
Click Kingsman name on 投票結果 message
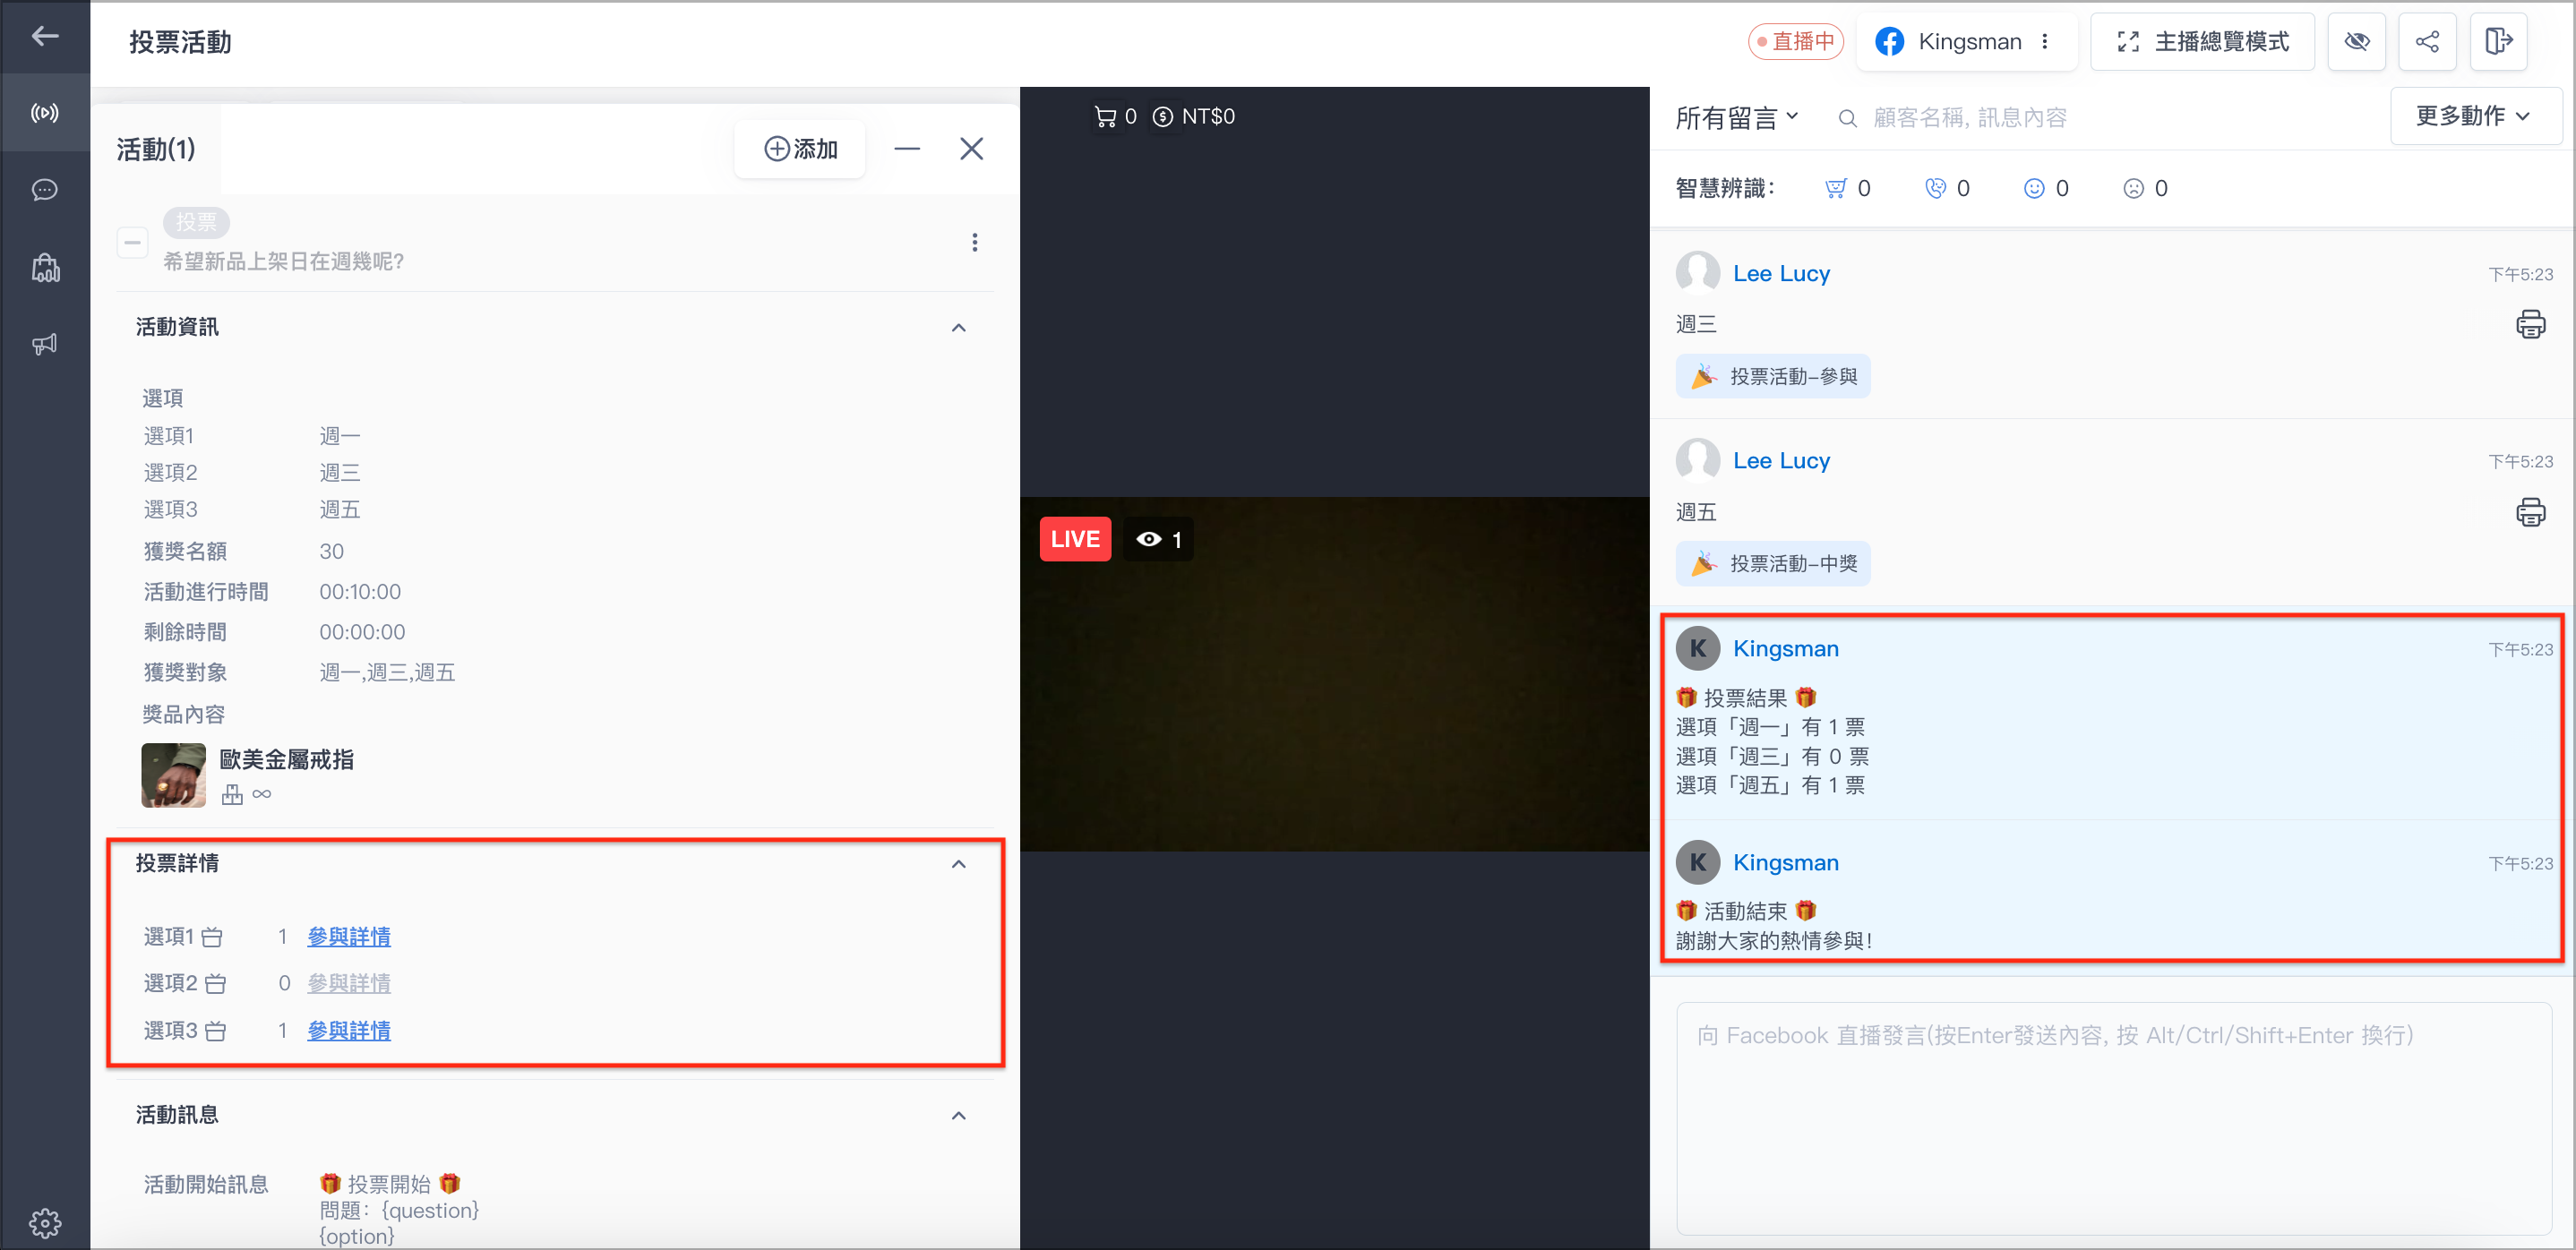coord(1786,649)
